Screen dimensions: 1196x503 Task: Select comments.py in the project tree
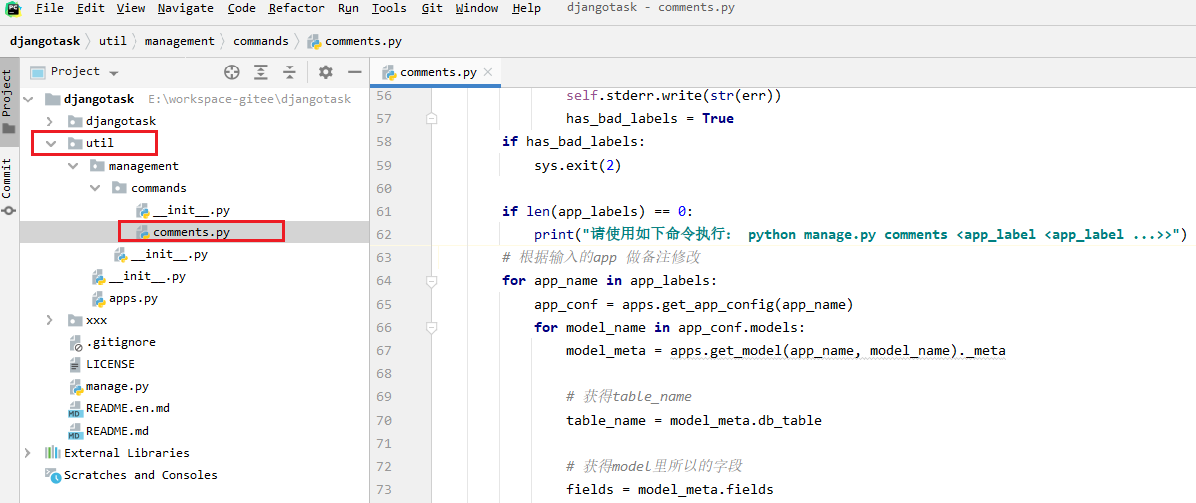(191, 232)
